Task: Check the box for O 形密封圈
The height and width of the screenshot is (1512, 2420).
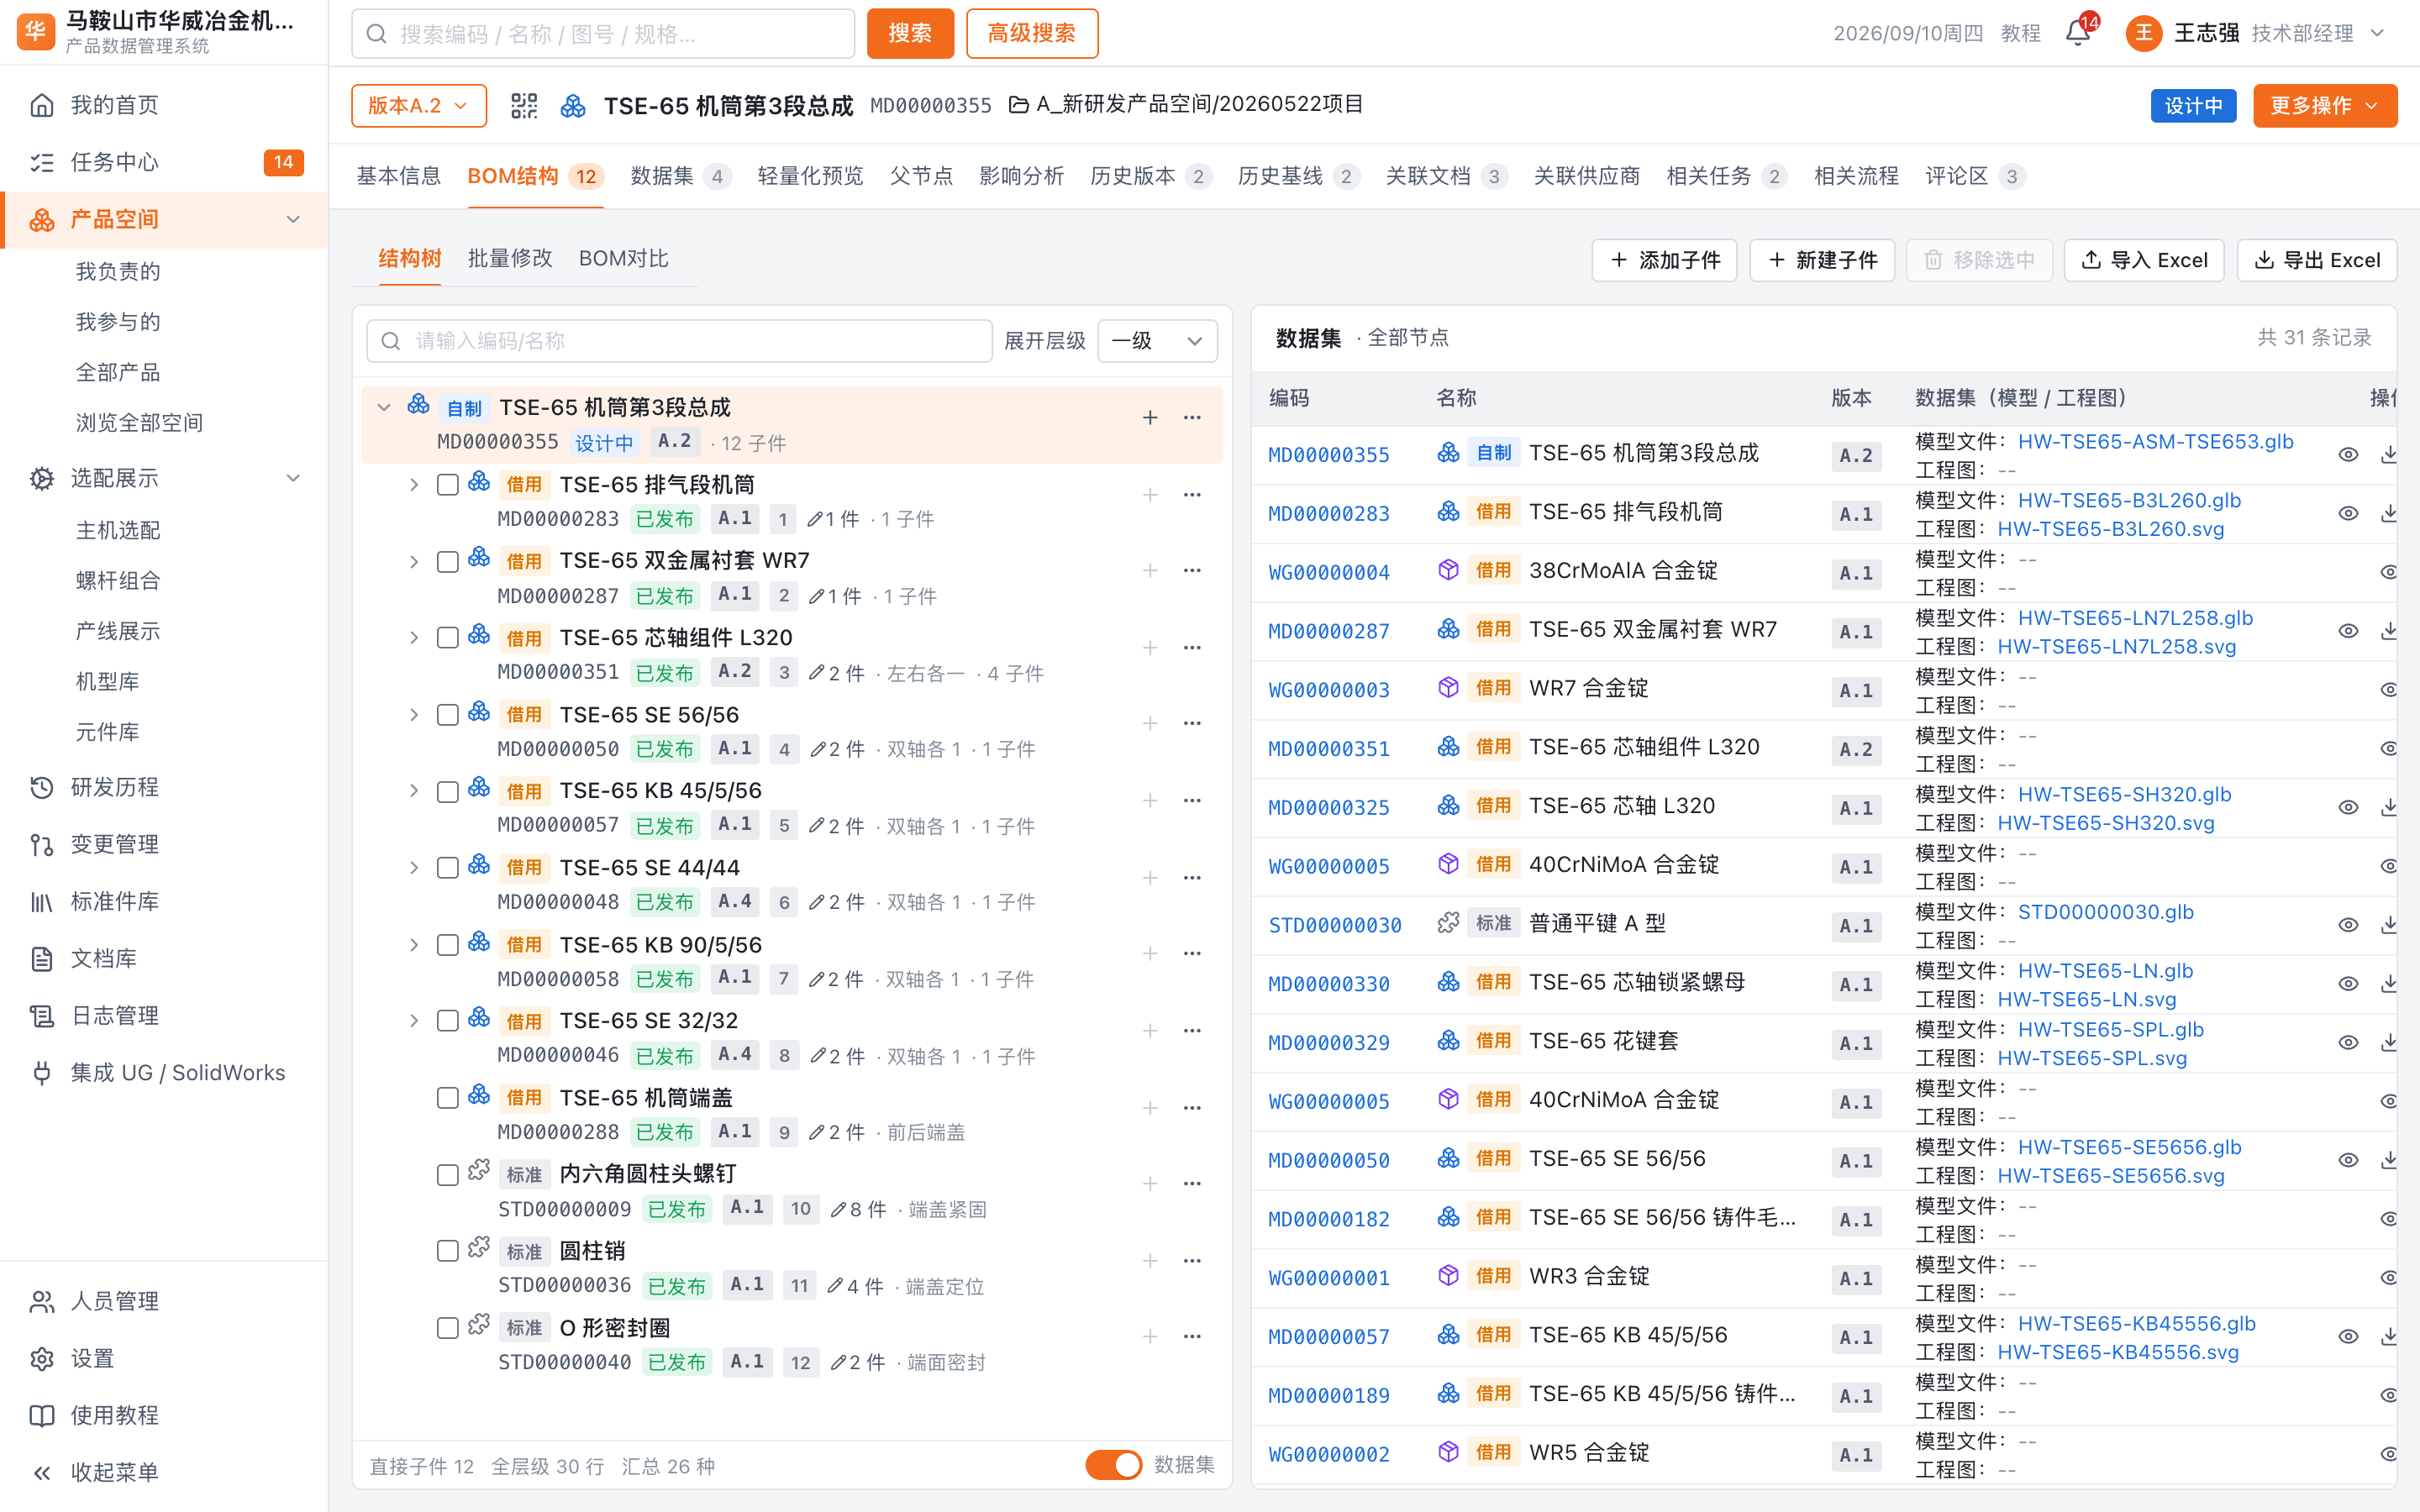Action: coord(448,1328)
